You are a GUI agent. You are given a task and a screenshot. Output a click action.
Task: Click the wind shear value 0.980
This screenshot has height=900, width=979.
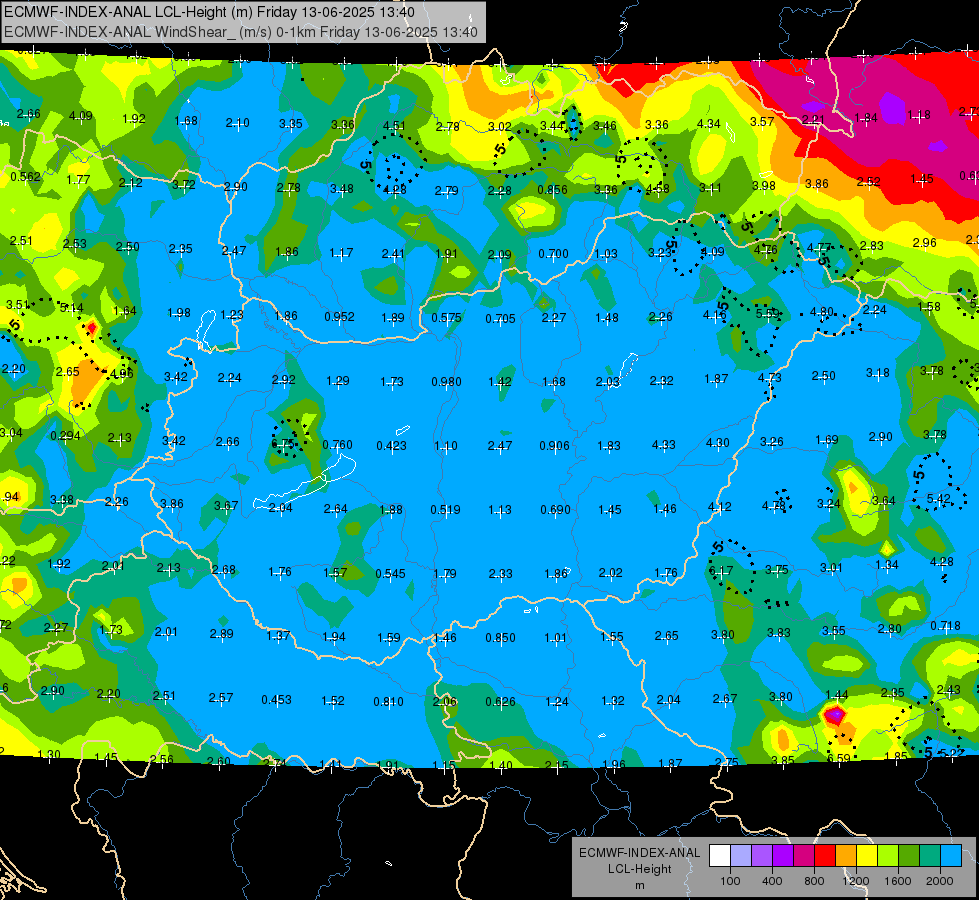tap(446, 382)
